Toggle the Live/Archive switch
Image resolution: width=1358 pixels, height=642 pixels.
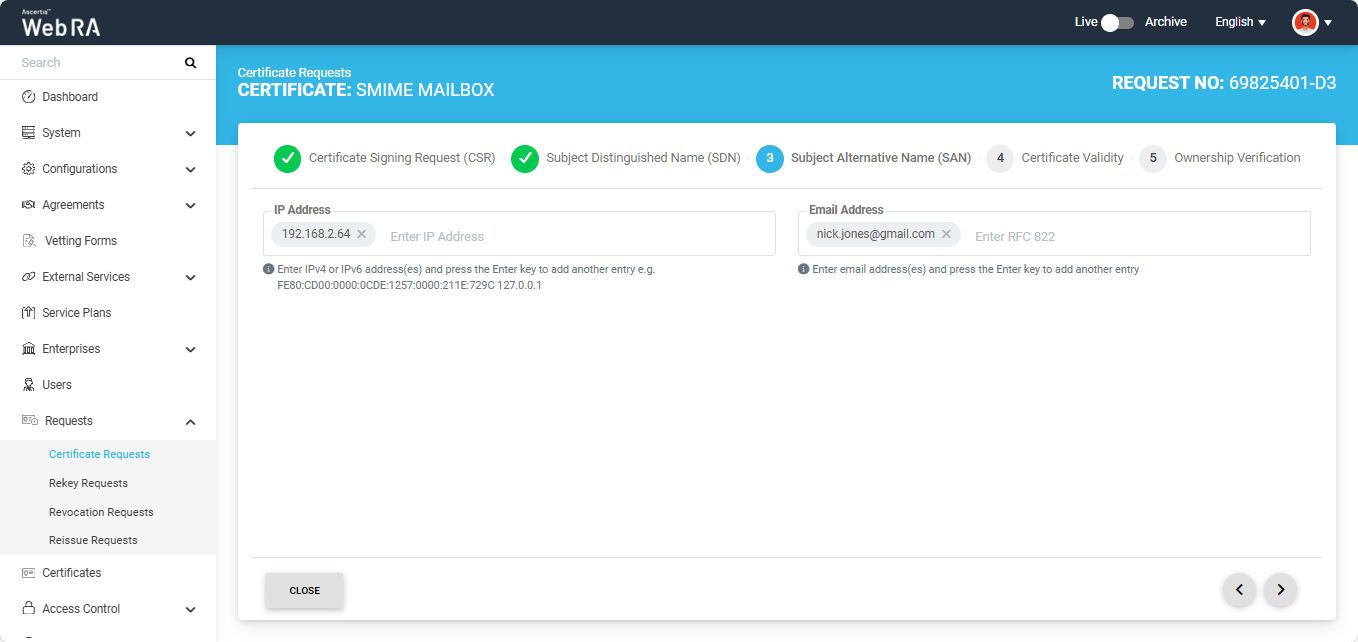tap(1117, 22)
